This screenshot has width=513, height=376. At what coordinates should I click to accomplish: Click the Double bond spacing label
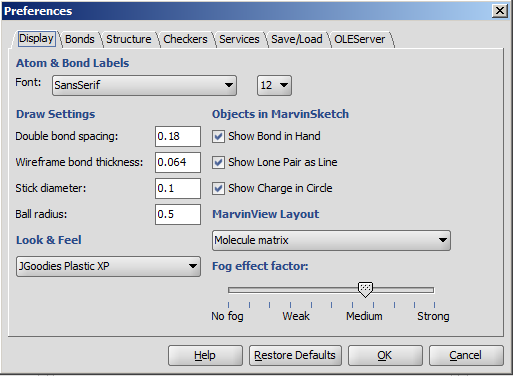coord(67,136)
